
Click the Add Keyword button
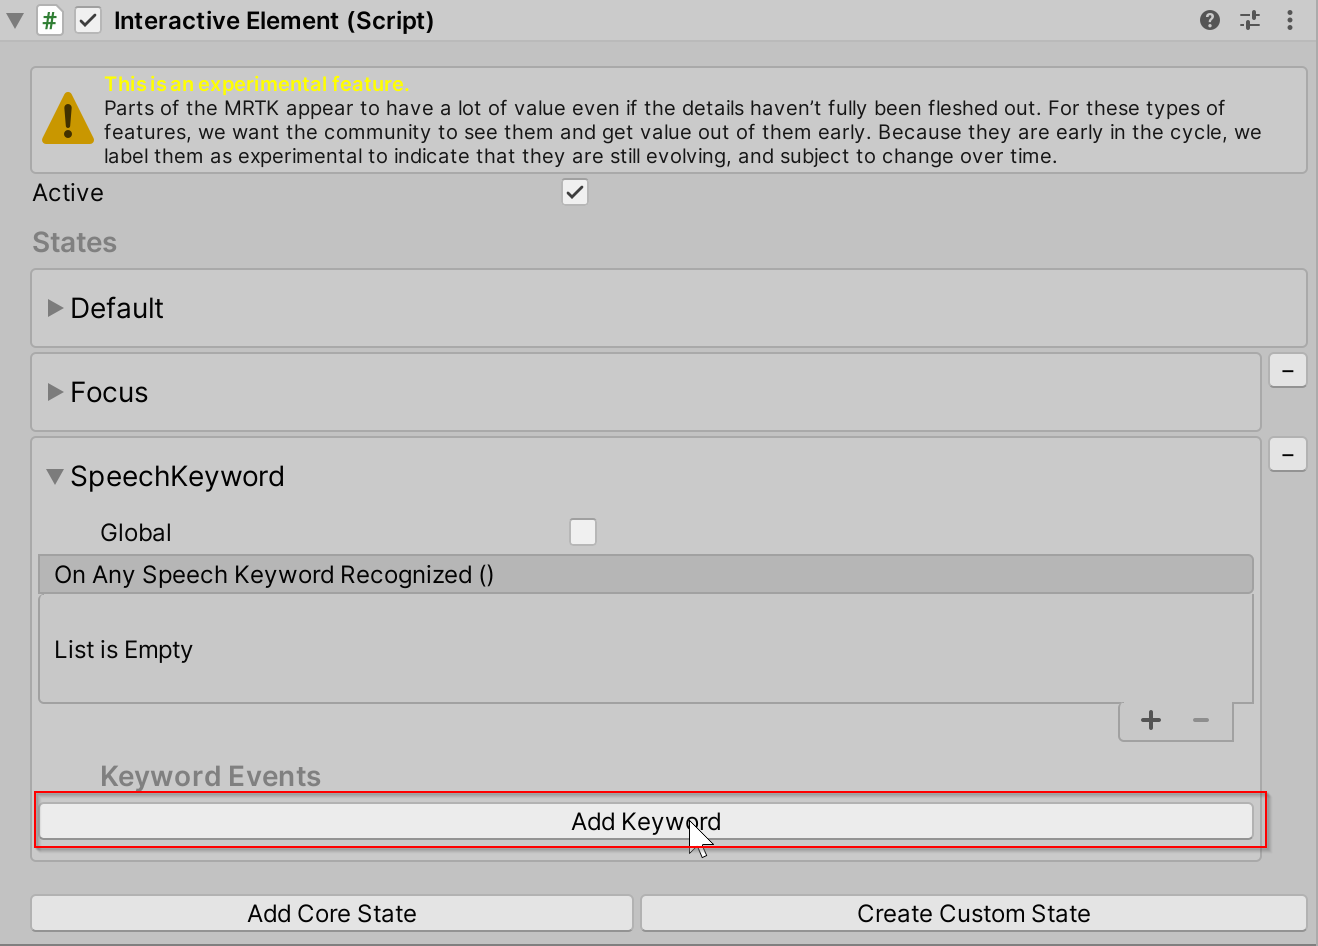(x=646, y=821)
